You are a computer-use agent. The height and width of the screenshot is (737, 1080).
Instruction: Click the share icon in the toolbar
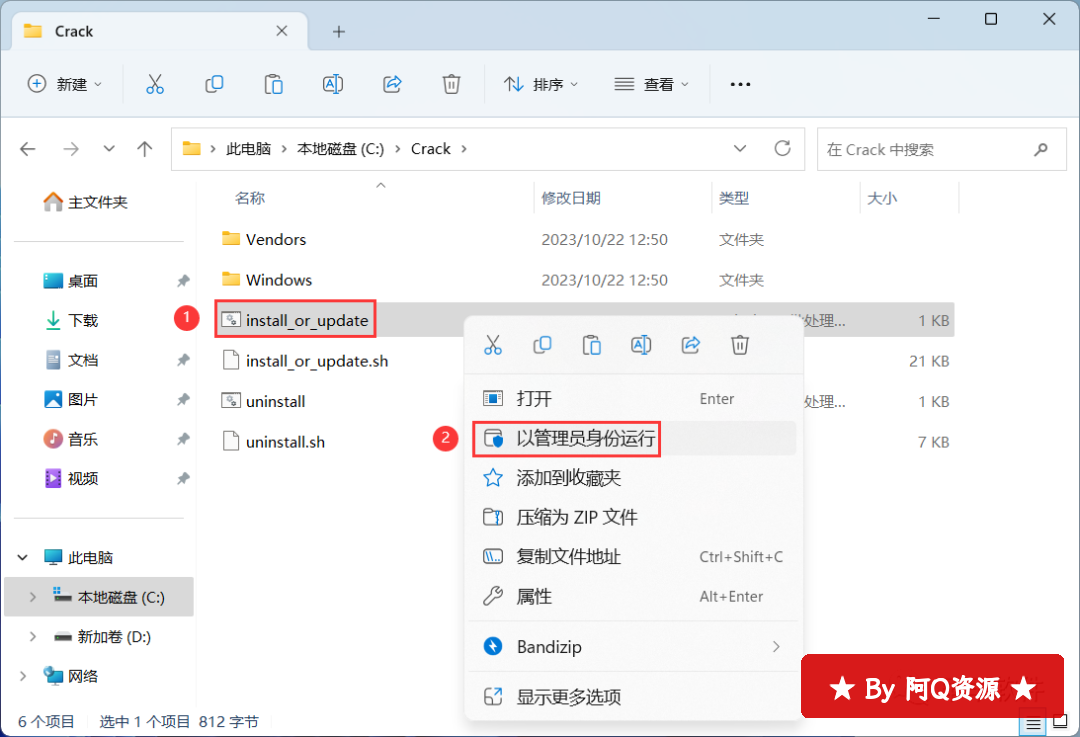click(393, 85)
